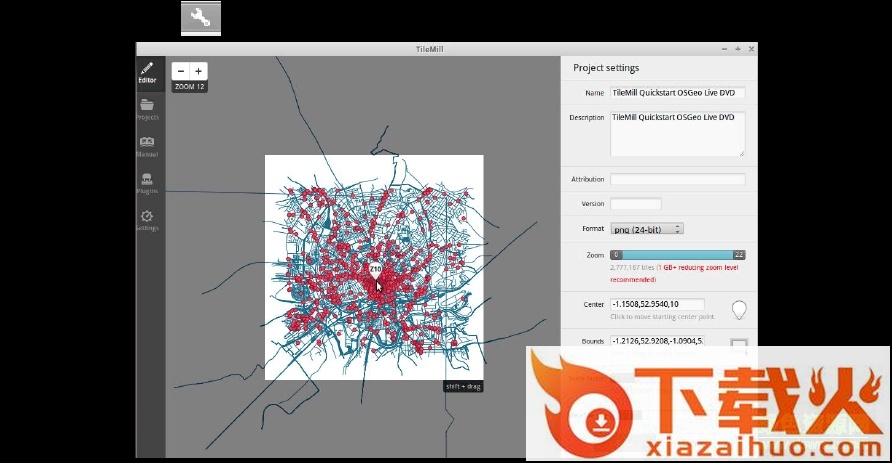Screen dimensions: 892x463
Task: Minimize the TileMill window
Action: [x=724, y=49]
